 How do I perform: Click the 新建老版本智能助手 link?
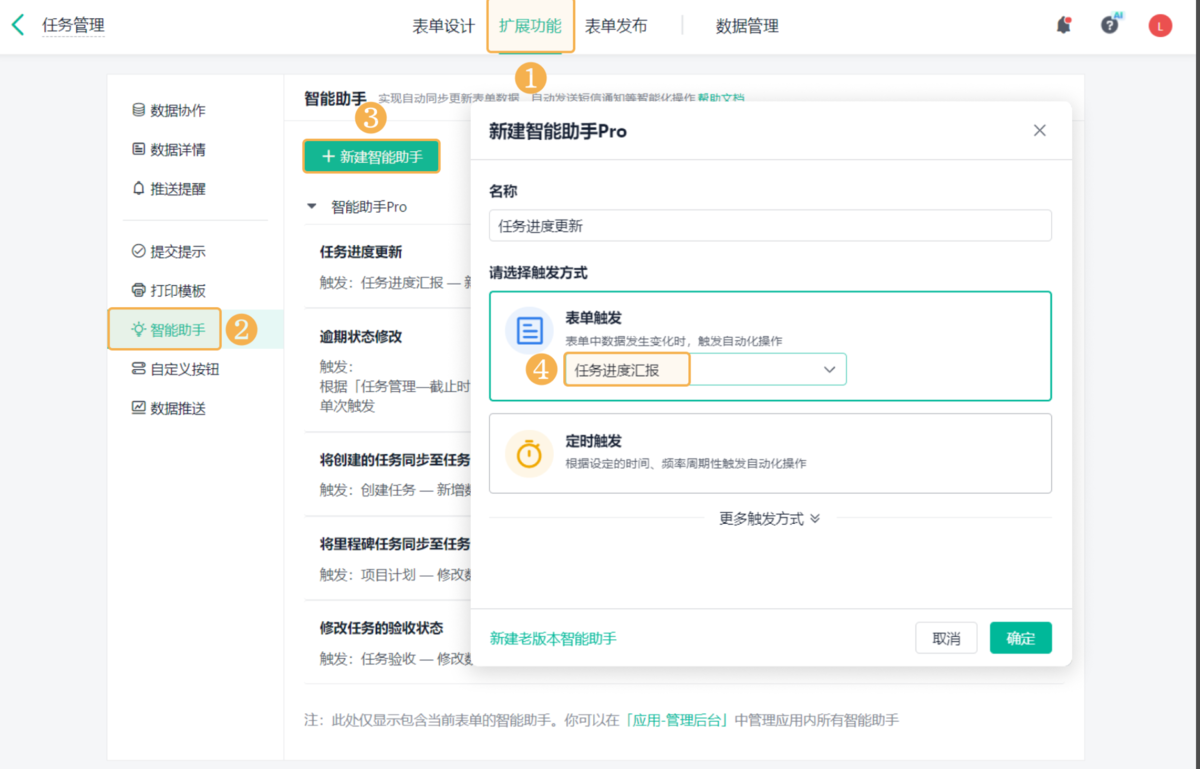coord(553,638)
